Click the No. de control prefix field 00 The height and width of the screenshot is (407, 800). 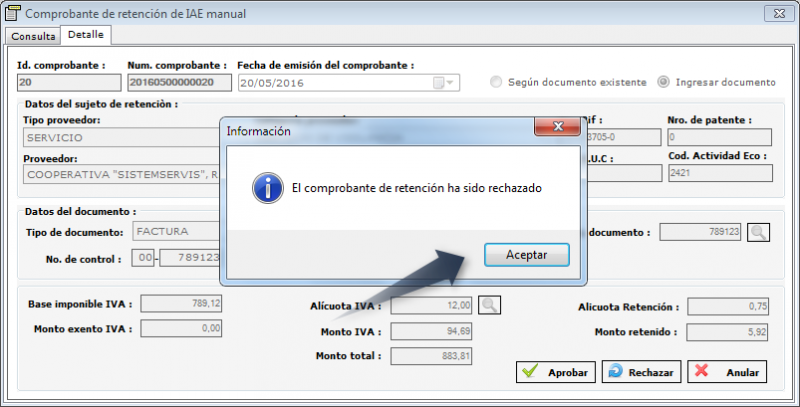click(143, 258)
